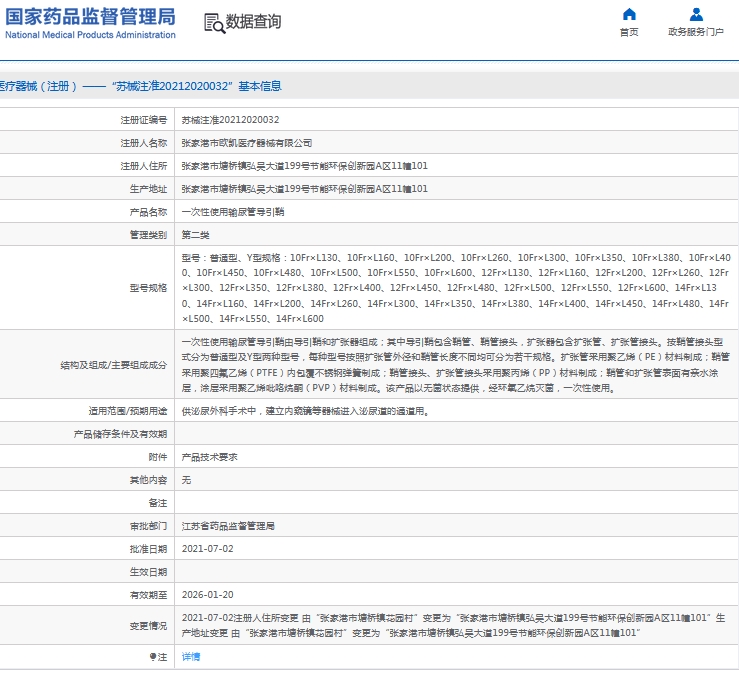
Task: Click the expiry date 2026-01-20
Action: coord(207,595)
